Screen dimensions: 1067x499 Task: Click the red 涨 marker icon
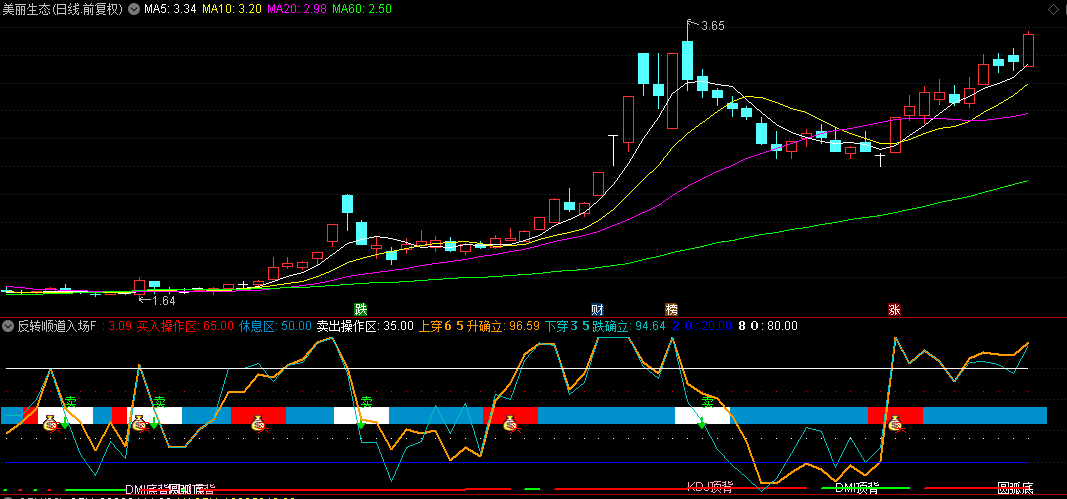pyautogui.click(x=894, y=309)
